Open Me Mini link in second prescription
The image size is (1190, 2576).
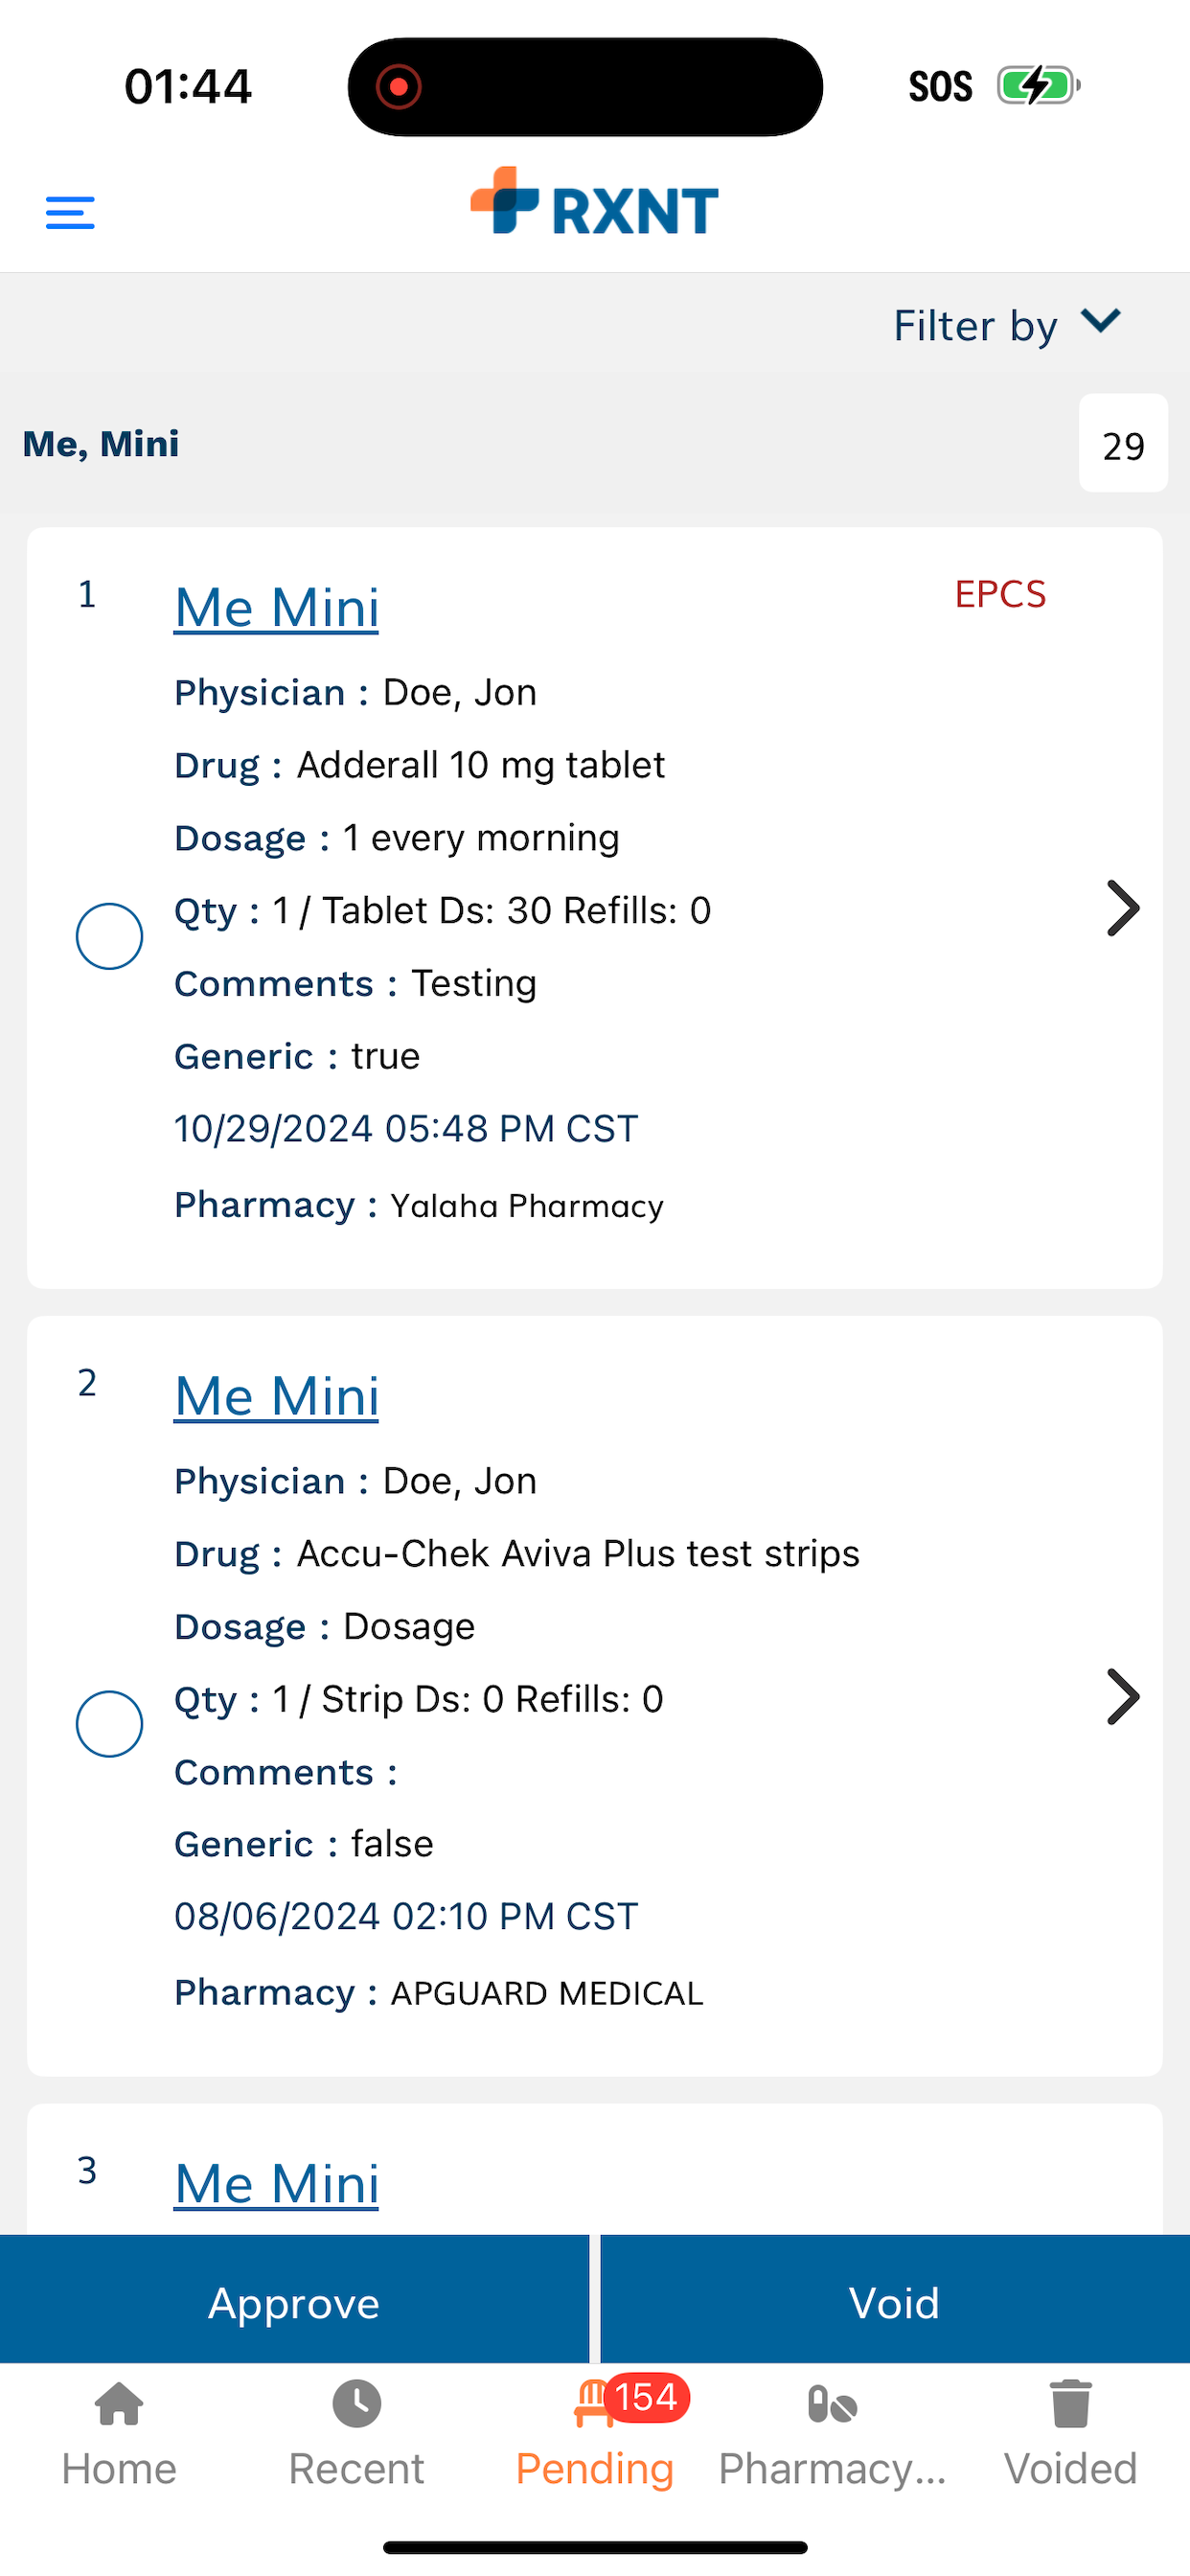point(277,1395)
